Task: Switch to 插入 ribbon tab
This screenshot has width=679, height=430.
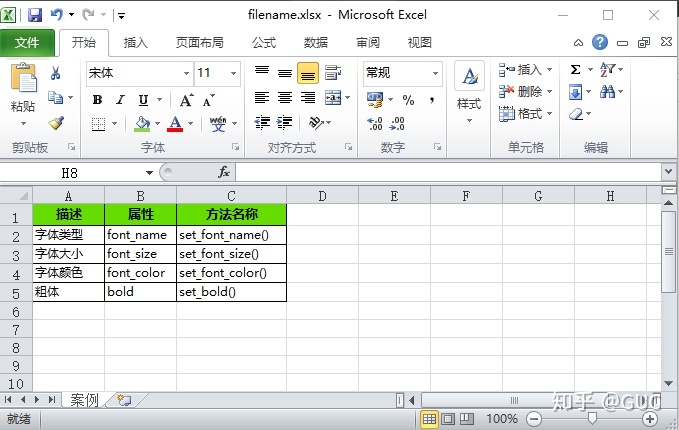Action: (136, 42)
